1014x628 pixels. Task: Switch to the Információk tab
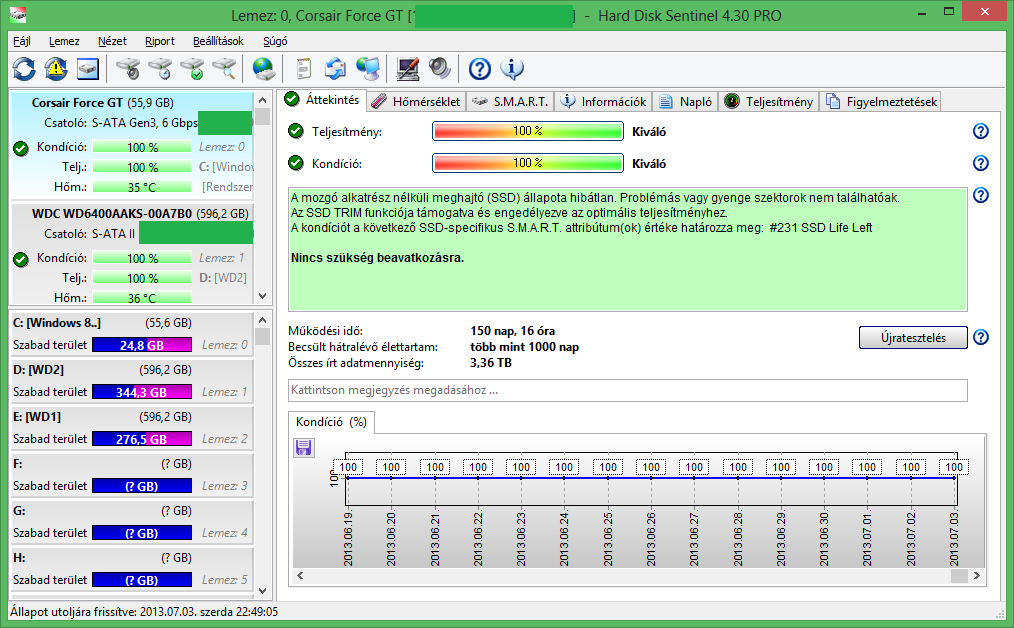coord(603,102)
